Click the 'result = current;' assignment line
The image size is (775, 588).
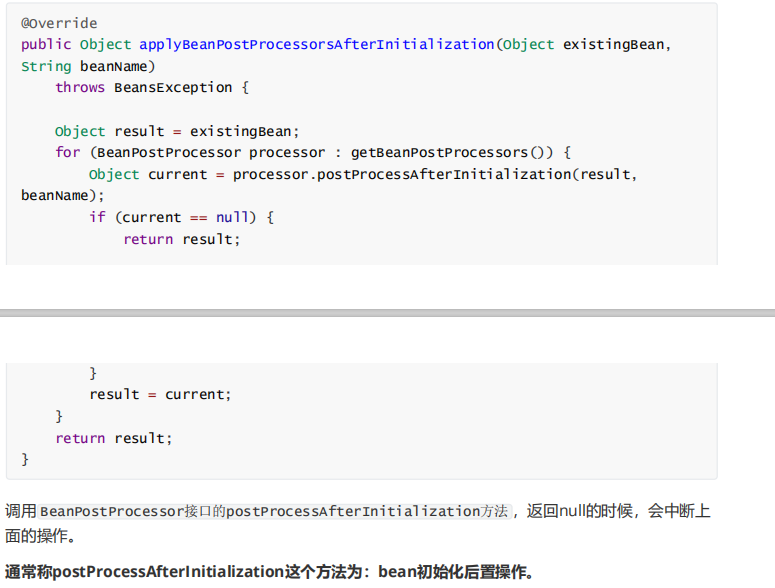[160, 395]
